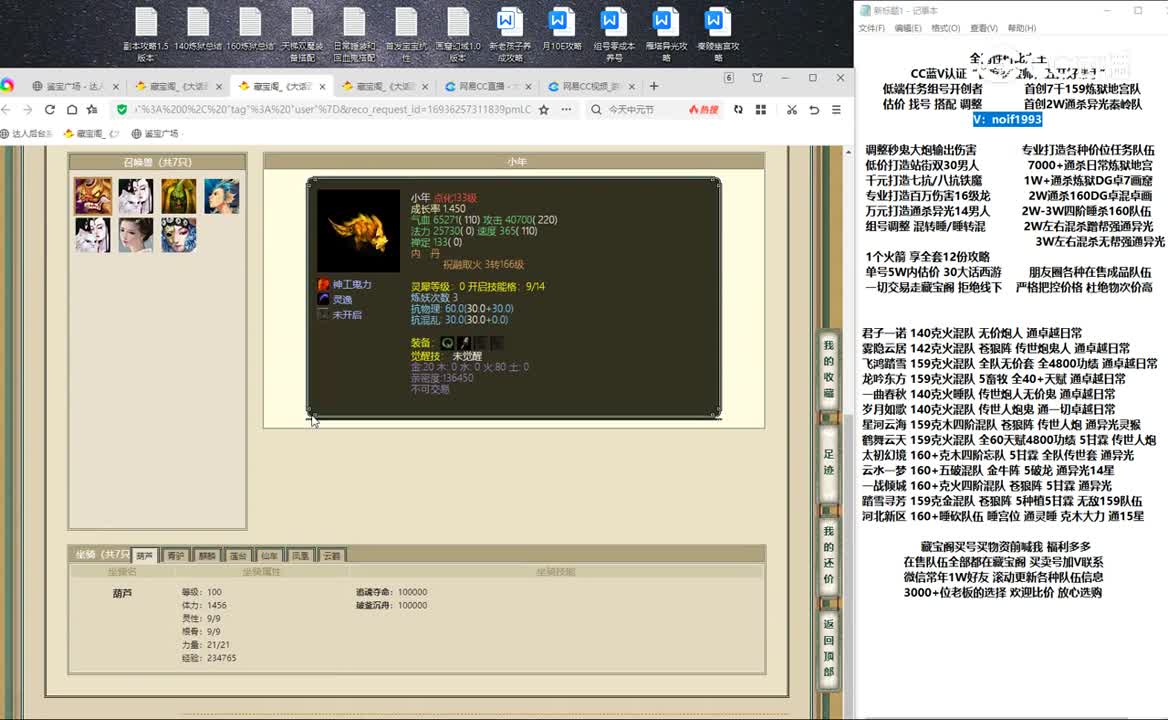Screen dimensions: 1168x720
Task: Open the 藏宝阁 bookmark in bookmarks bar
Action: [92, 134]
